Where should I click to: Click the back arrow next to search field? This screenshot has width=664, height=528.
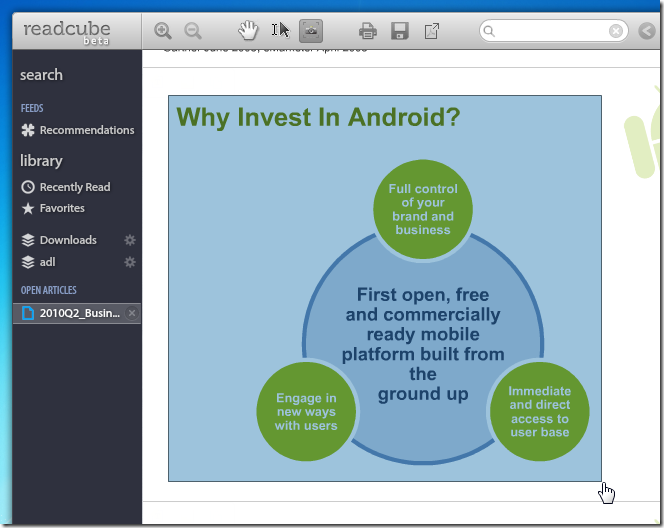[645, 31]
